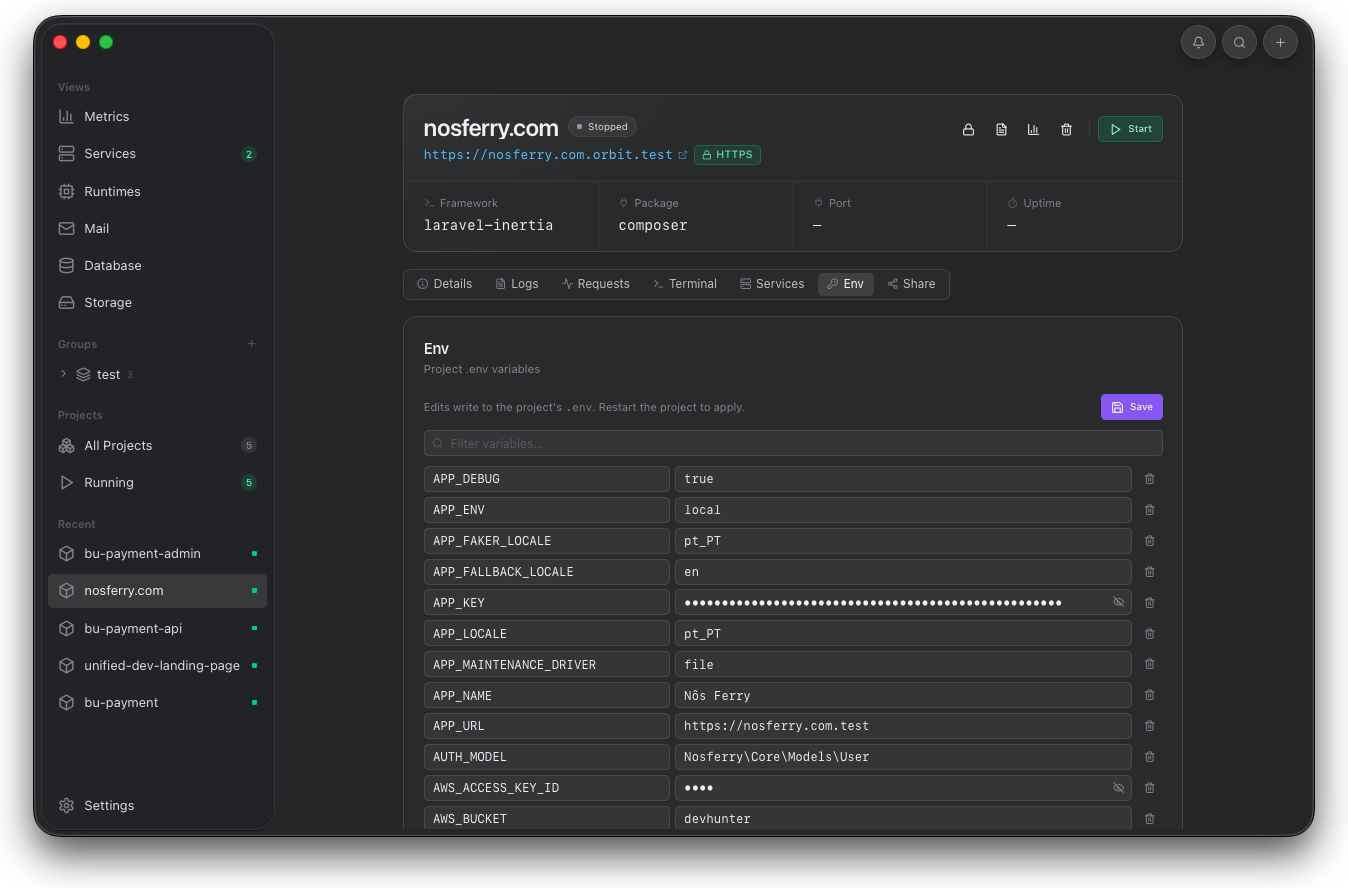Edit the AWS_BUCKET value 'devhunter'
This screenshot has height=888, width=1348.
903,818
